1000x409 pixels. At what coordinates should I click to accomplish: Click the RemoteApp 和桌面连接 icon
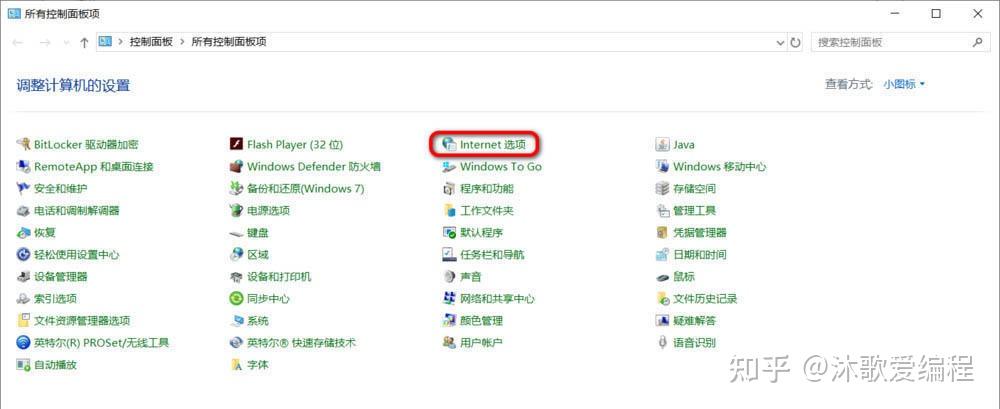[24, 167]
